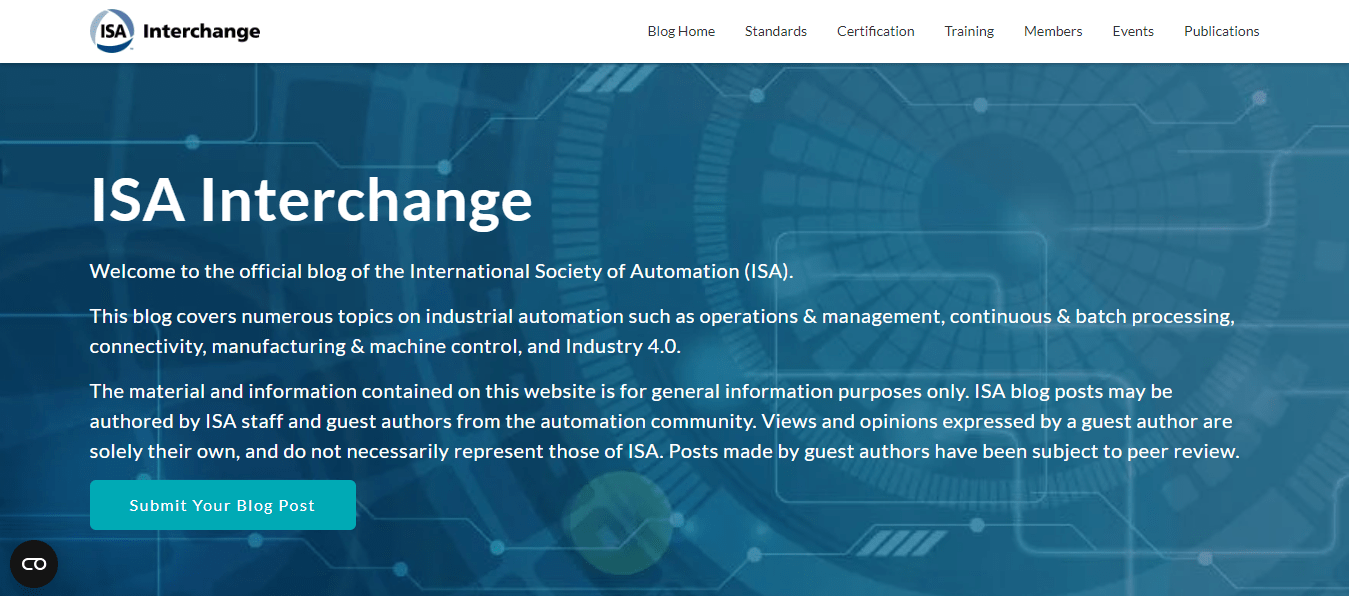The height and width of the screenshot is (596, 1349).
Task: Visit the Members section
Action: click(x=1053, y=31)
